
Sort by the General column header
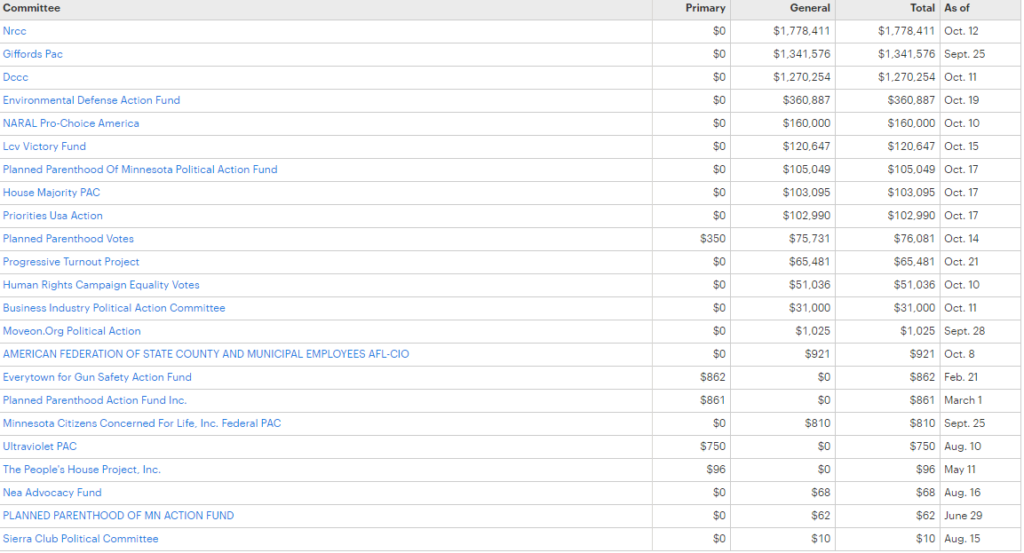[810, 8]
